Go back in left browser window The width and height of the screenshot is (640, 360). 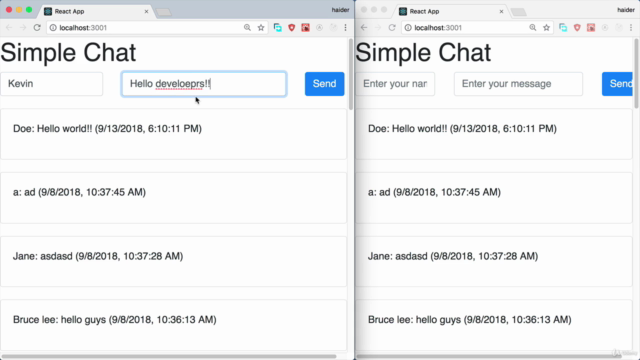coord(9,28)
